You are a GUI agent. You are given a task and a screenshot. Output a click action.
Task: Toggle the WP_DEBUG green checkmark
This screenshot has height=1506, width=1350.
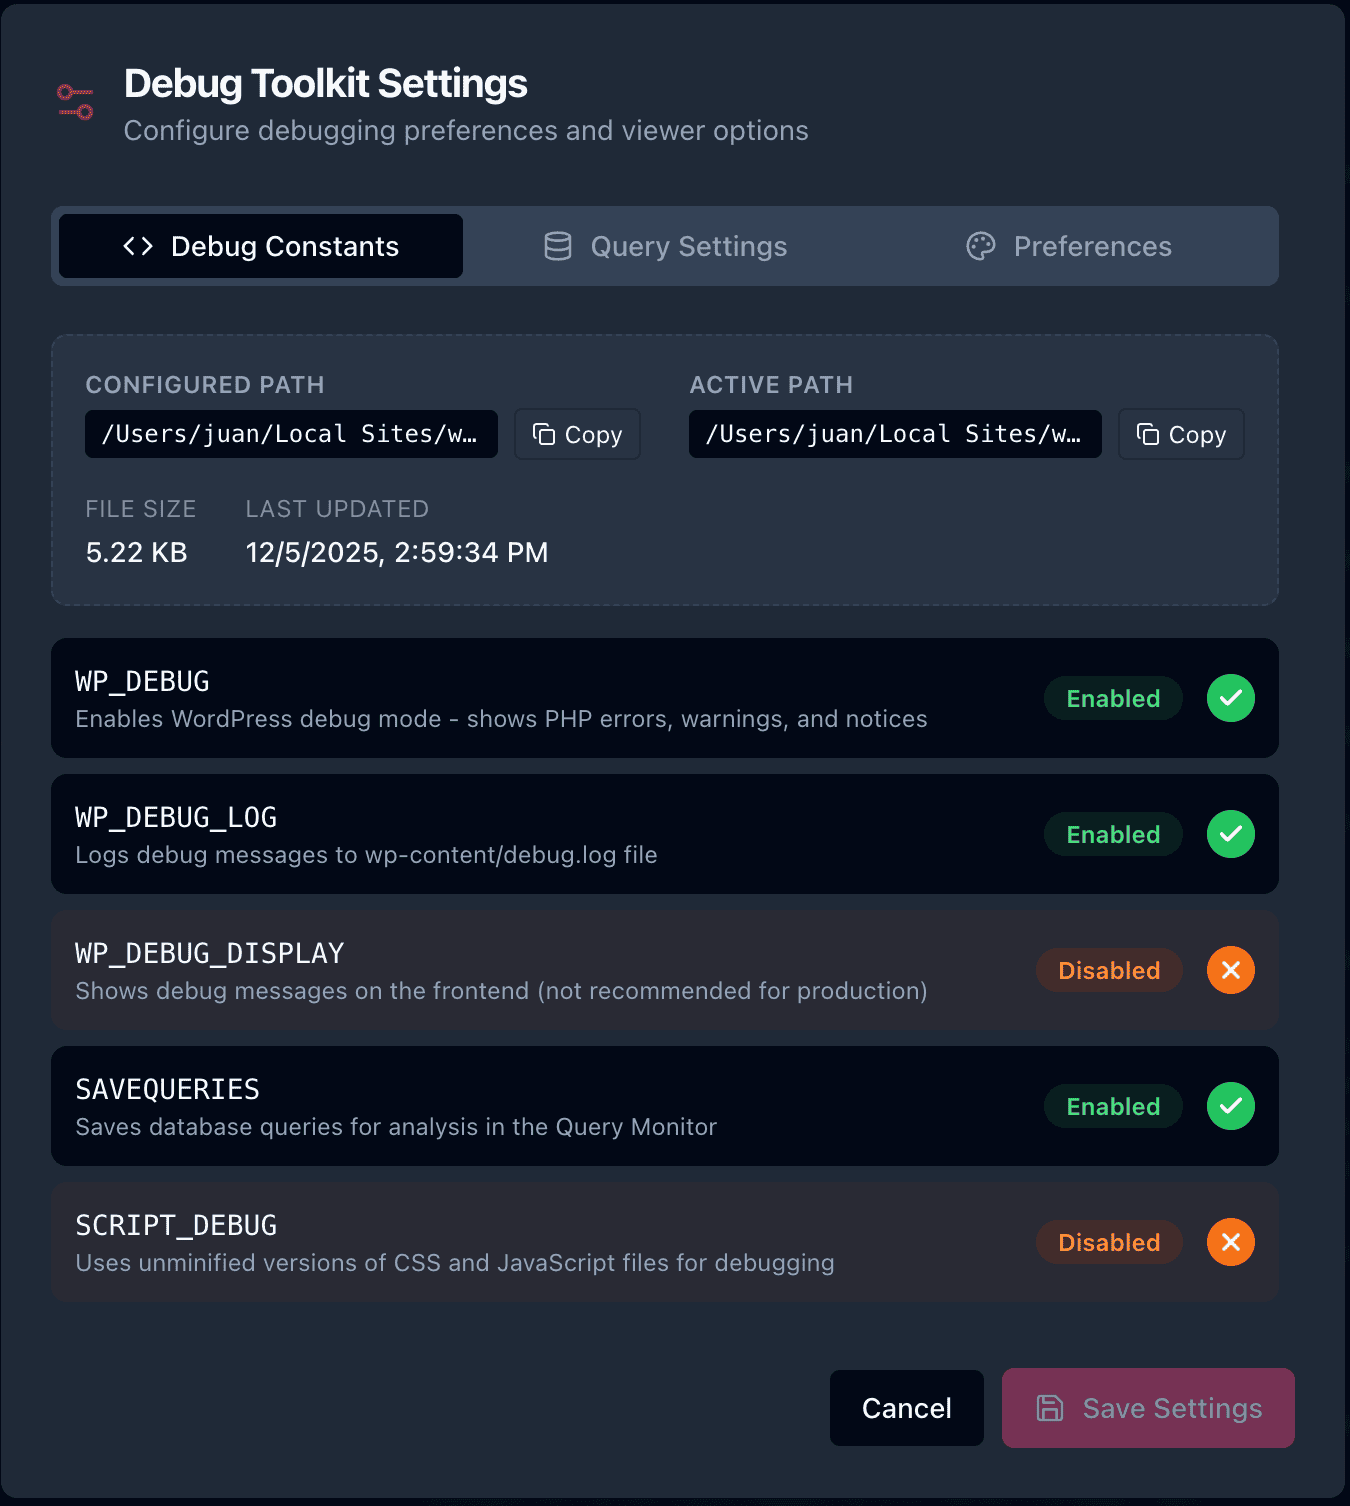coord(1231,698)
